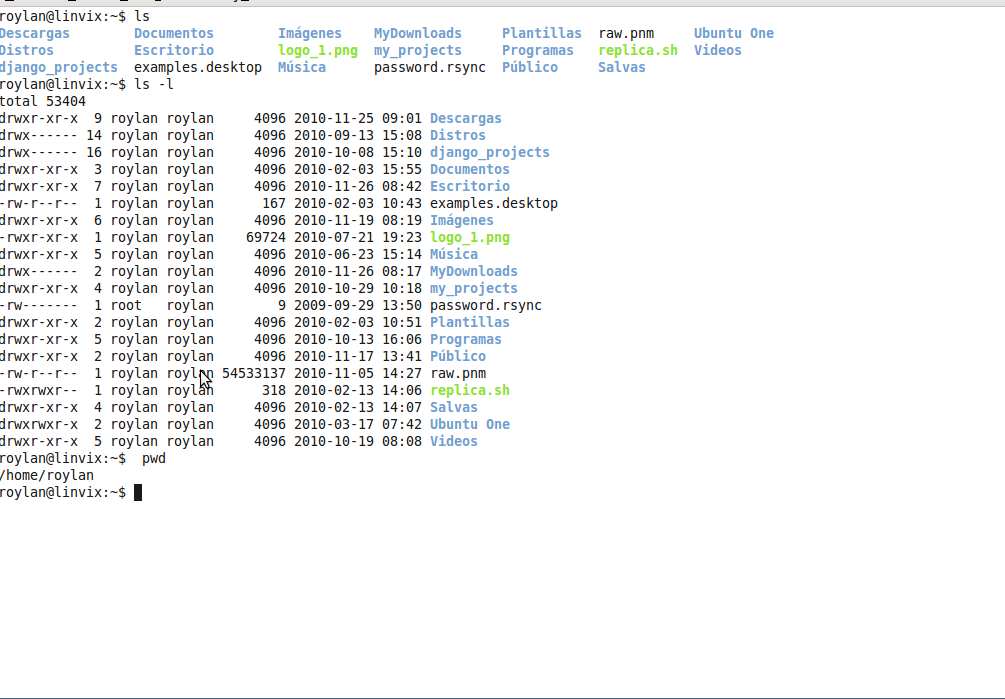Click the 69724 file size value
This screenshot has height=699, width=1005.
coord(265,237)
